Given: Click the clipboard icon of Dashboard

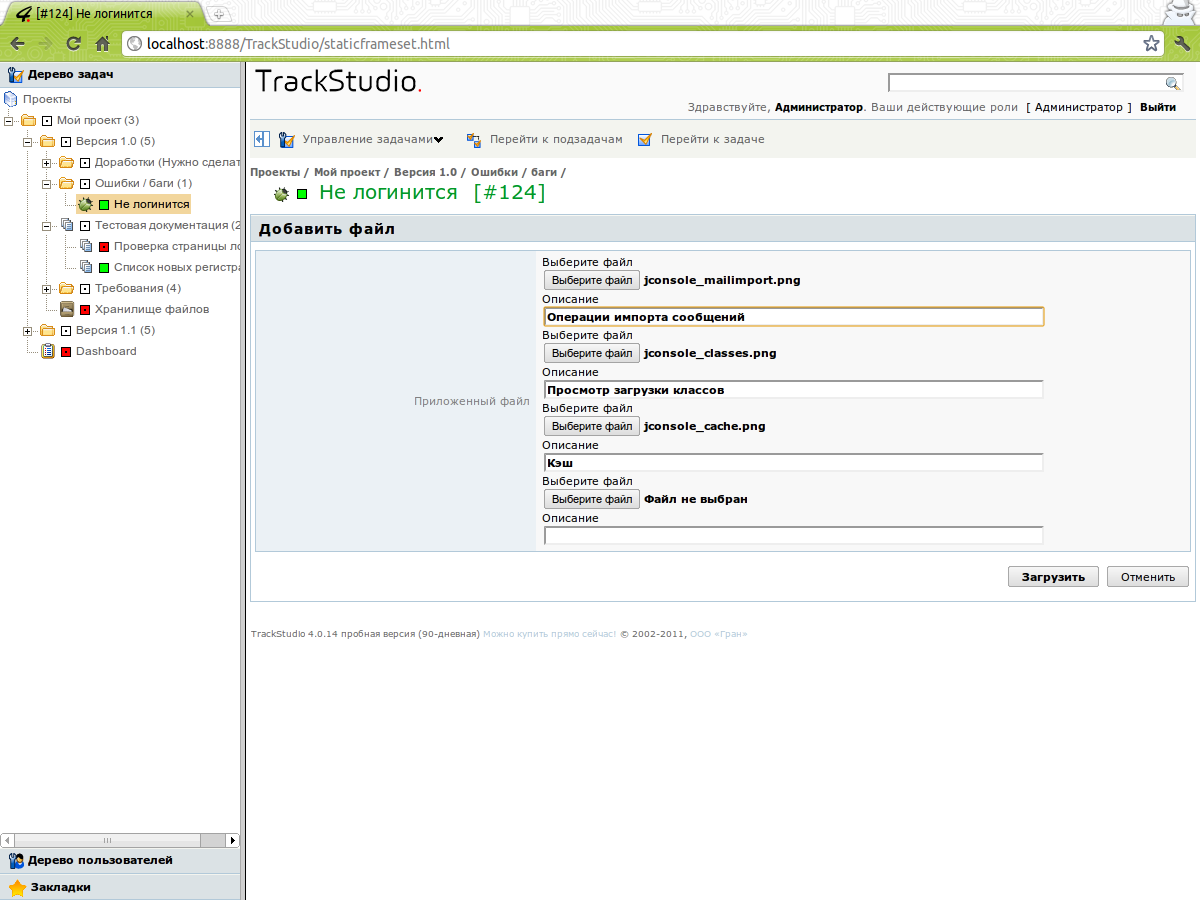Looking at the screenshot, I should (48, 351).
